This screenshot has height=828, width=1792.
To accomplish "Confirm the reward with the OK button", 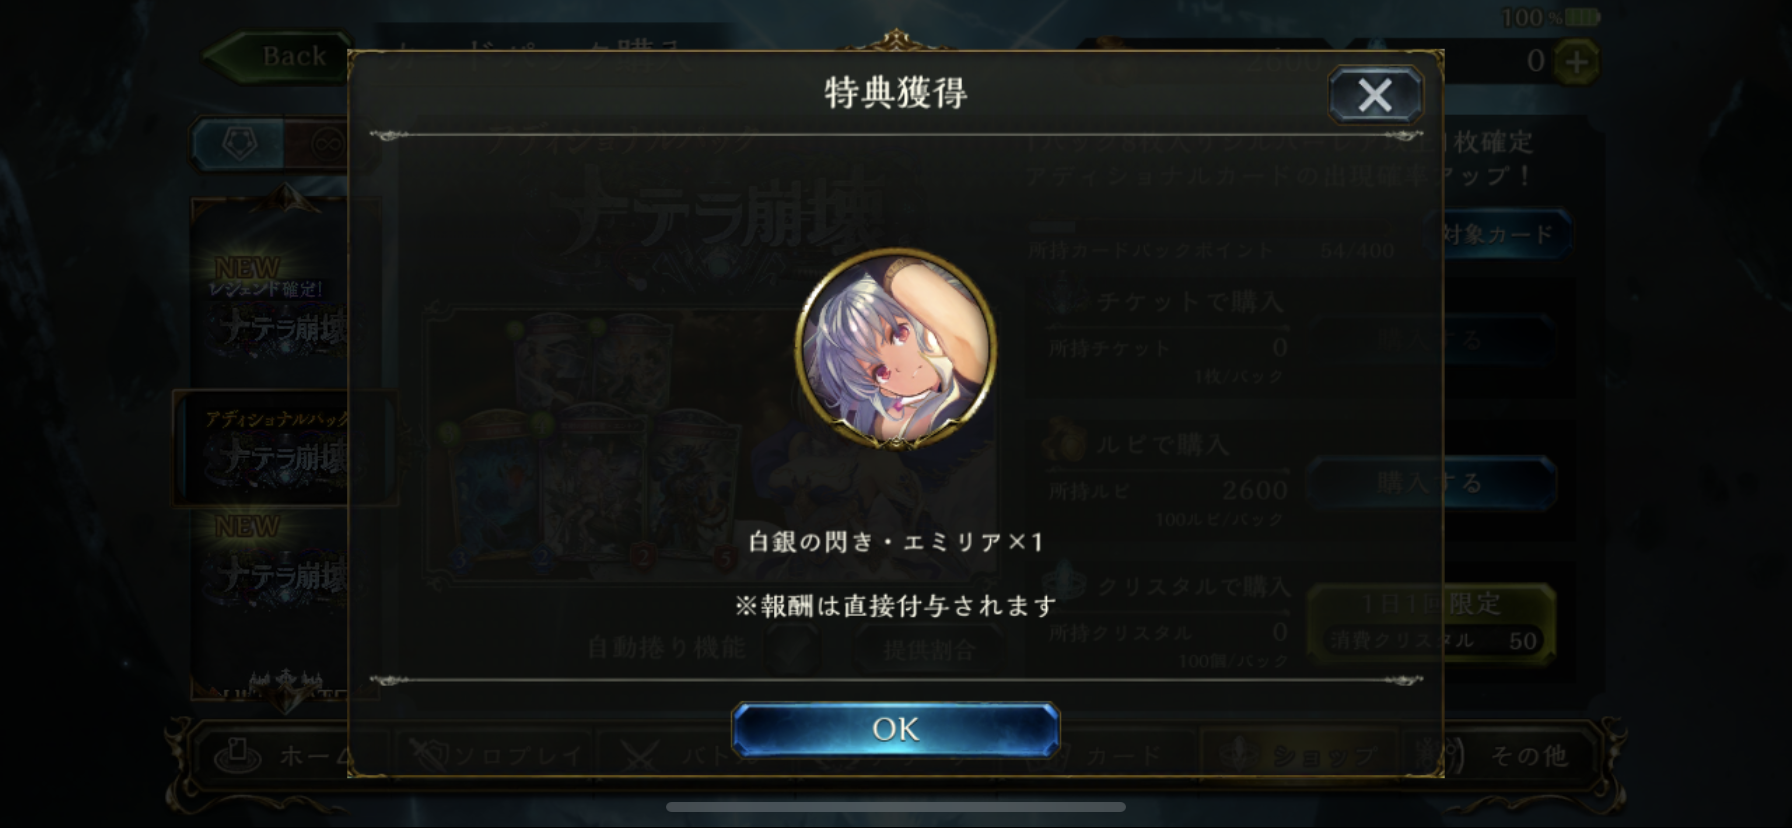I will 895,729.
